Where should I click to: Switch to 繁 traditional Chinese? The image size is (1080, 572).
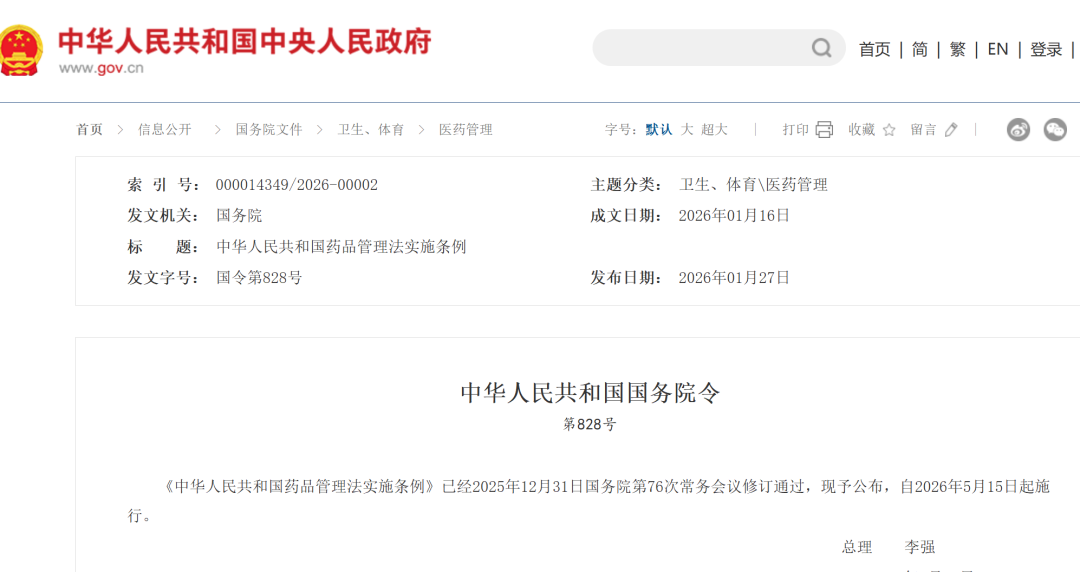(x=957, y=49)
